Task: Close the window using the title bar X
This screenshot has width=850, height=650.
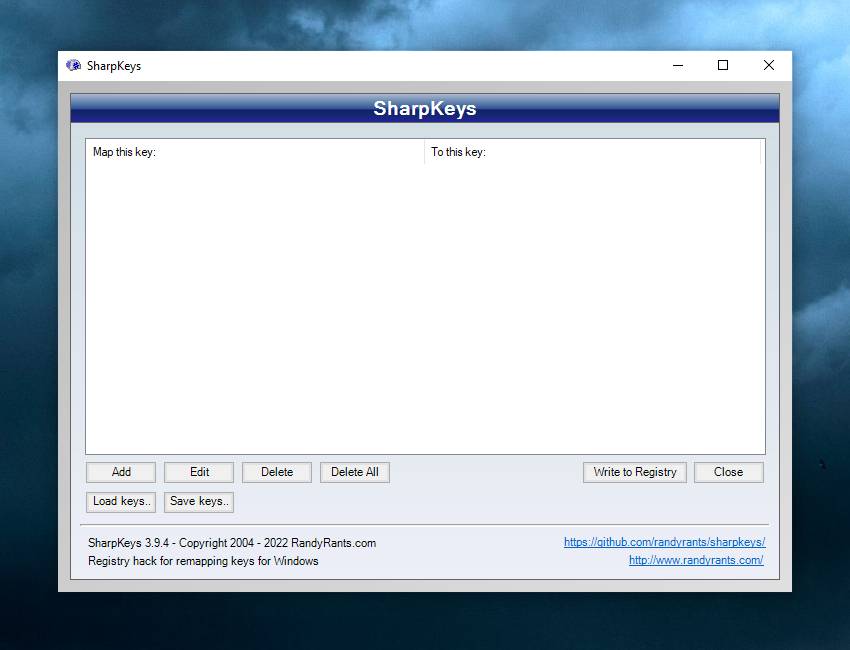Action: 768,66
